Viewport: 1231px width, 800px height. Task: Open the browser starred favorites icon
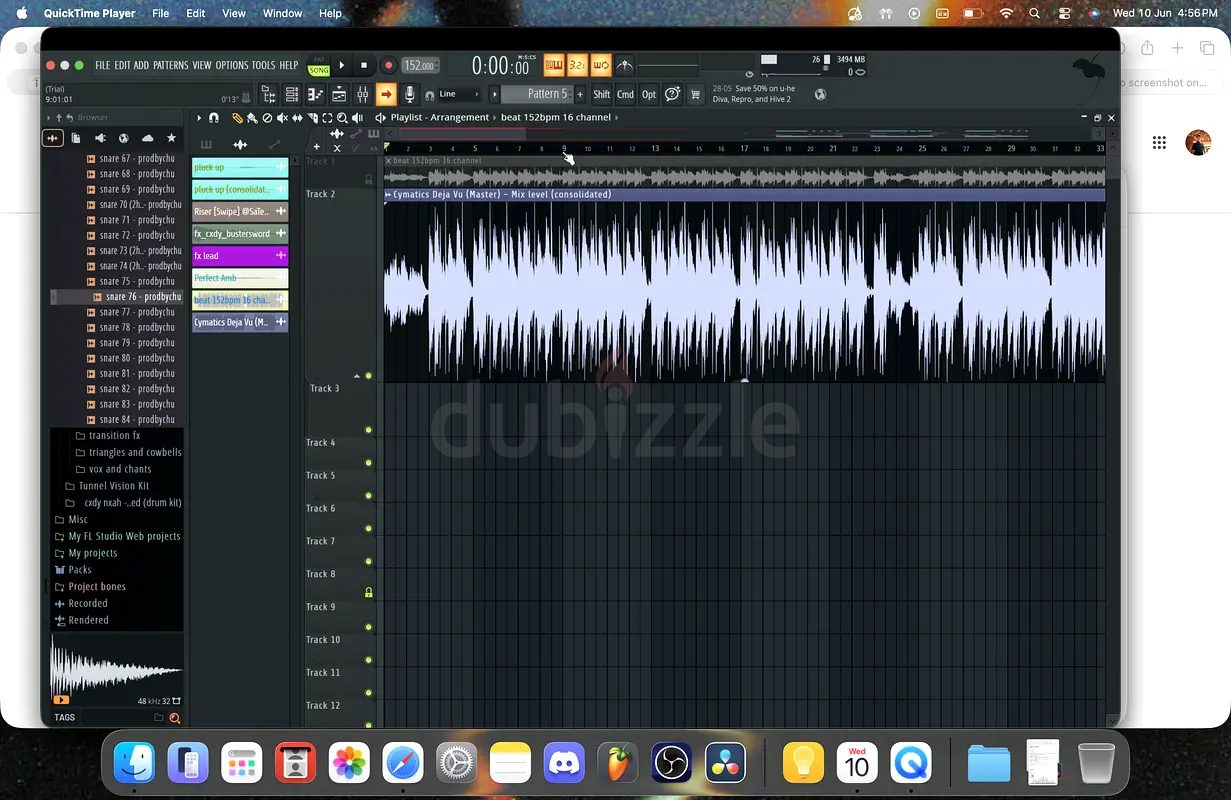(x=171, y=138)
